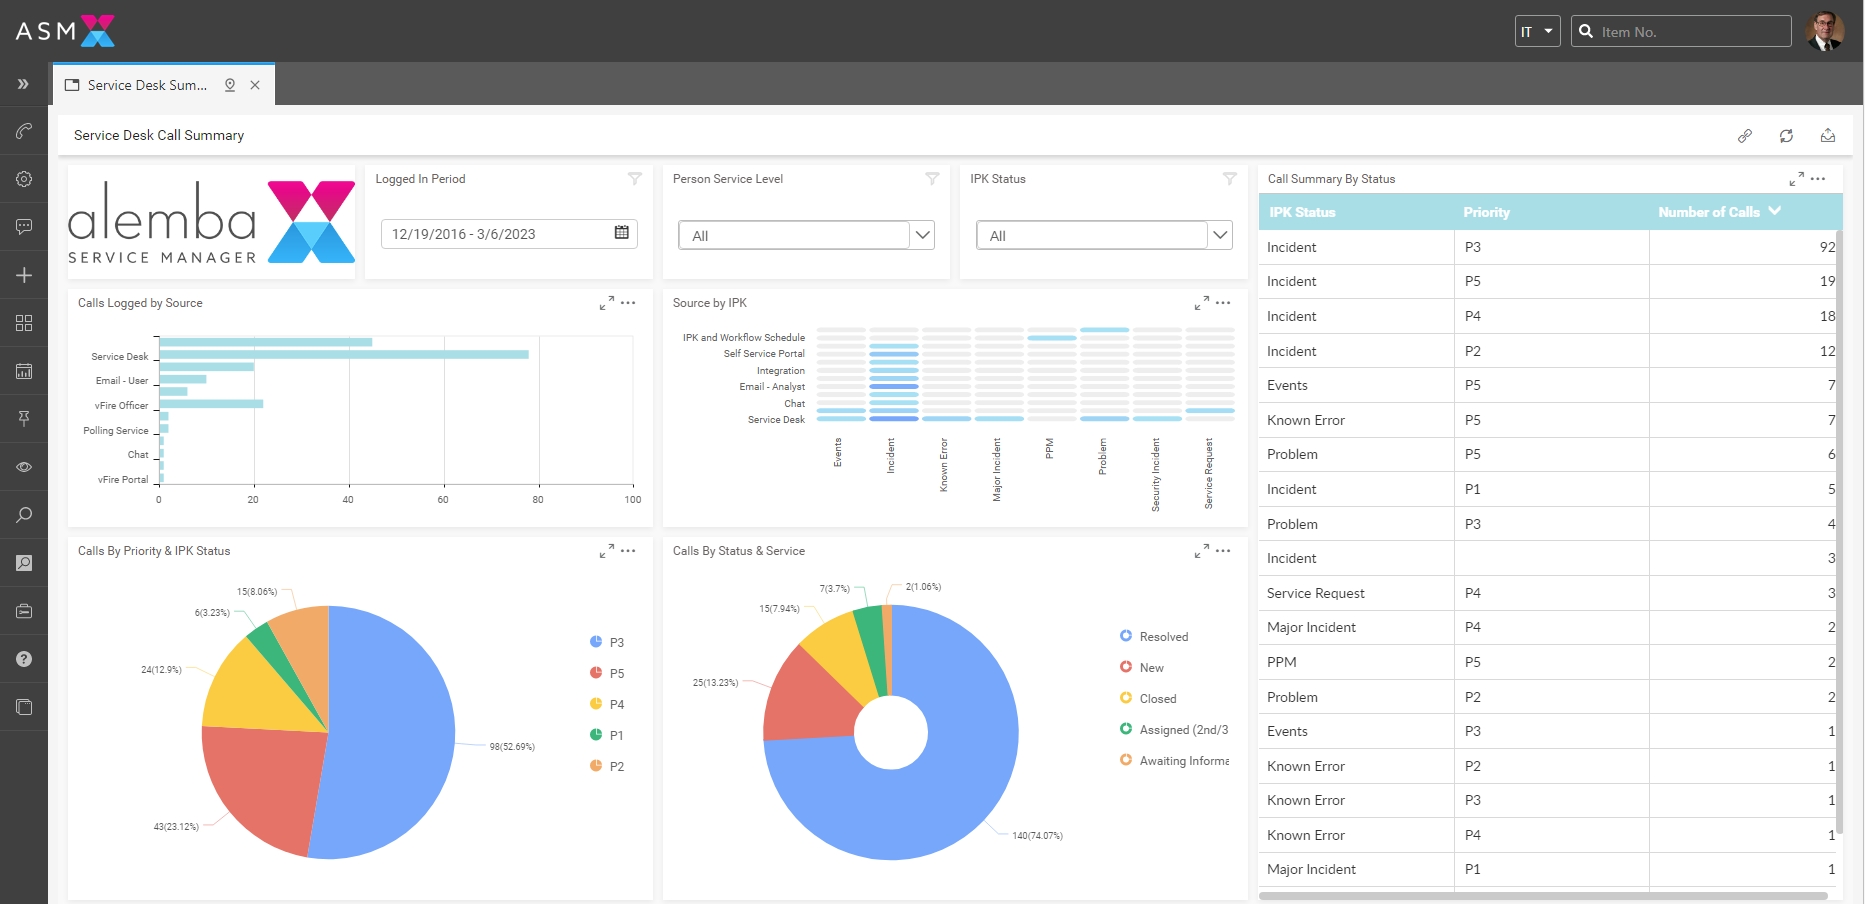Viewport: 1865px width, 904px height.
Task: Open the settings gear in left sidebar
Action: tap(24, 179)
